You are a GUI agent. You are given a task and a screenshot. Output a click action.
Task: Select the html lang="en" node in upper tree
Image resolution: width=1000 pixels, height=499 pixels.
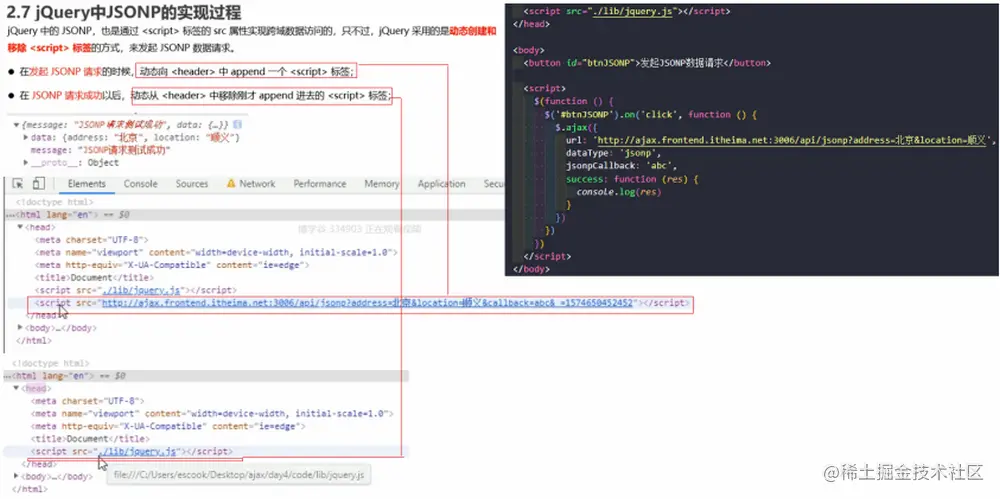57,215
